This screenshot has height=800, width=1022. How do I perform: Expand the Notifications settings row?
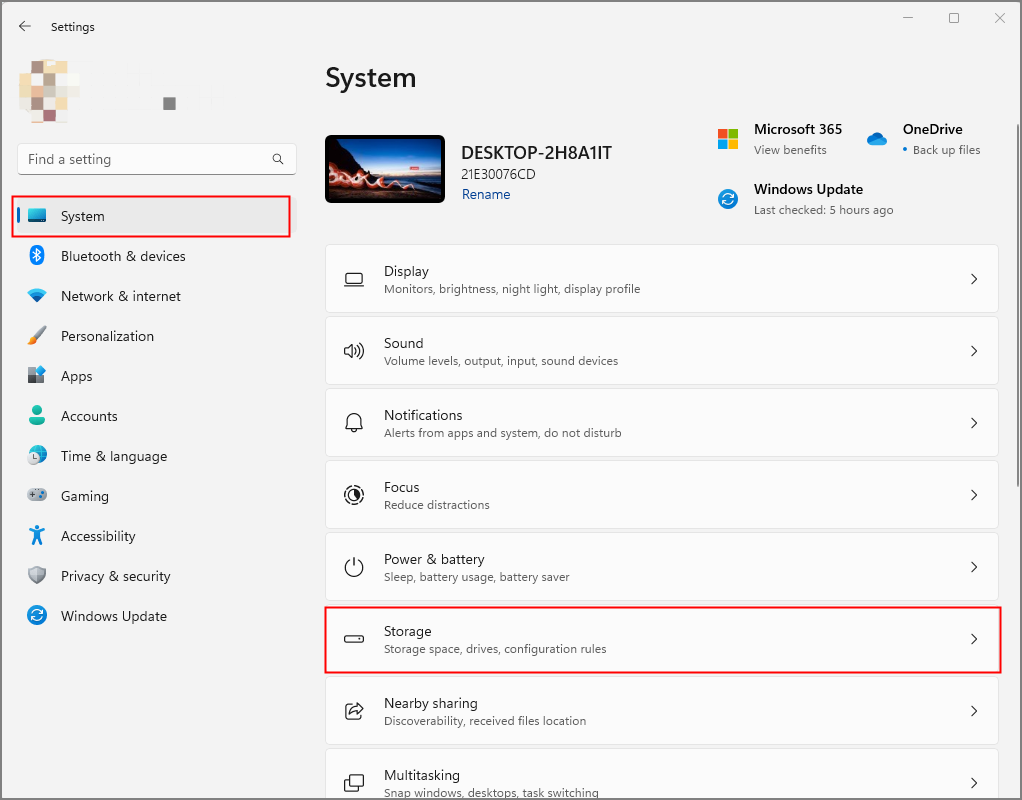[x=661, y=422]
